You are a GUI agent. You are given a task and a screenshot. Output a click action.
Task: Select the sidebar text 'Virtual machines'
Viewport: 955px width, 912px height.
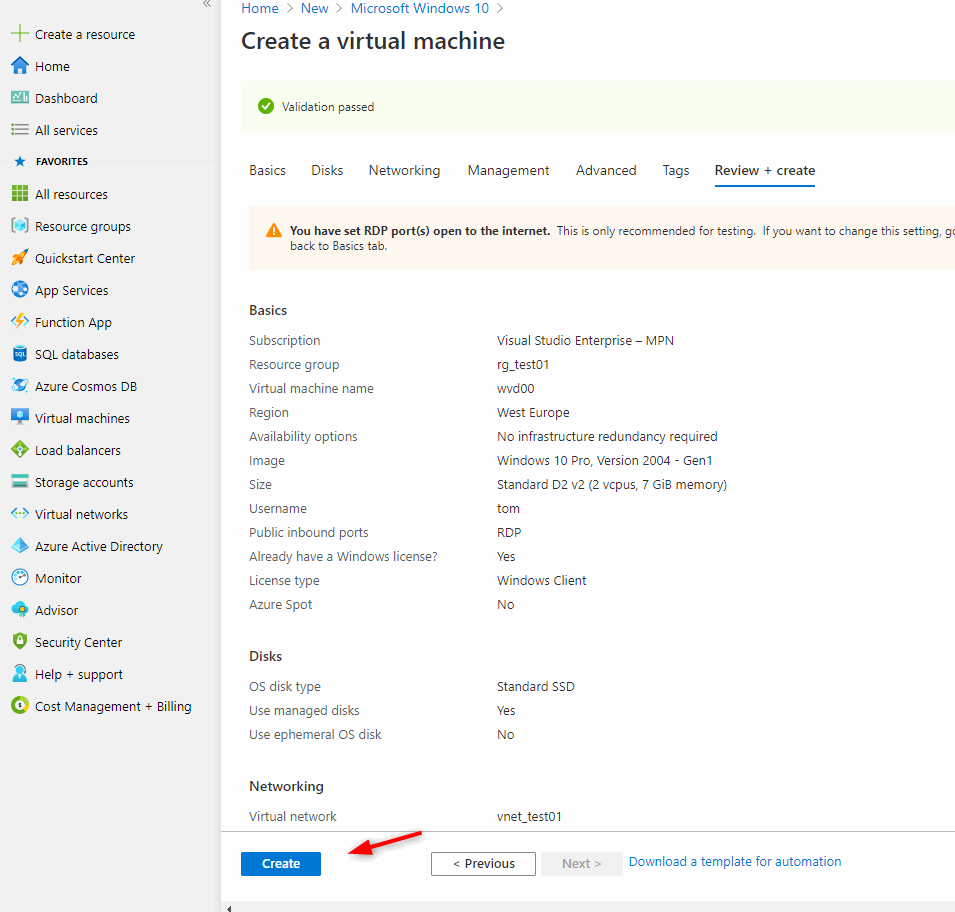[82, 418]
